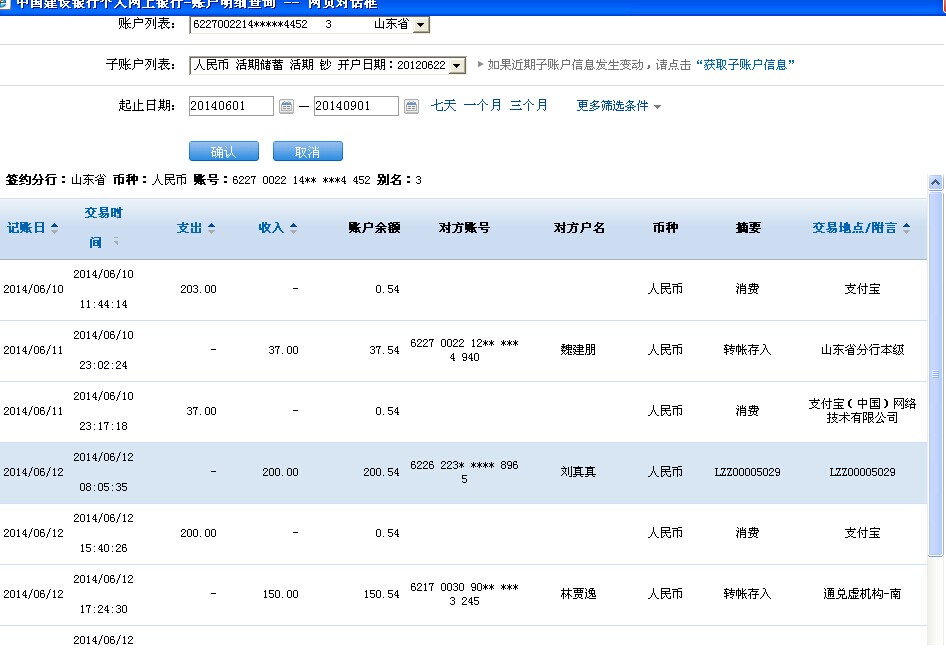946x668 pixels.
Task: Sort by 记账日 column arrows
Action: coord(54,228)
